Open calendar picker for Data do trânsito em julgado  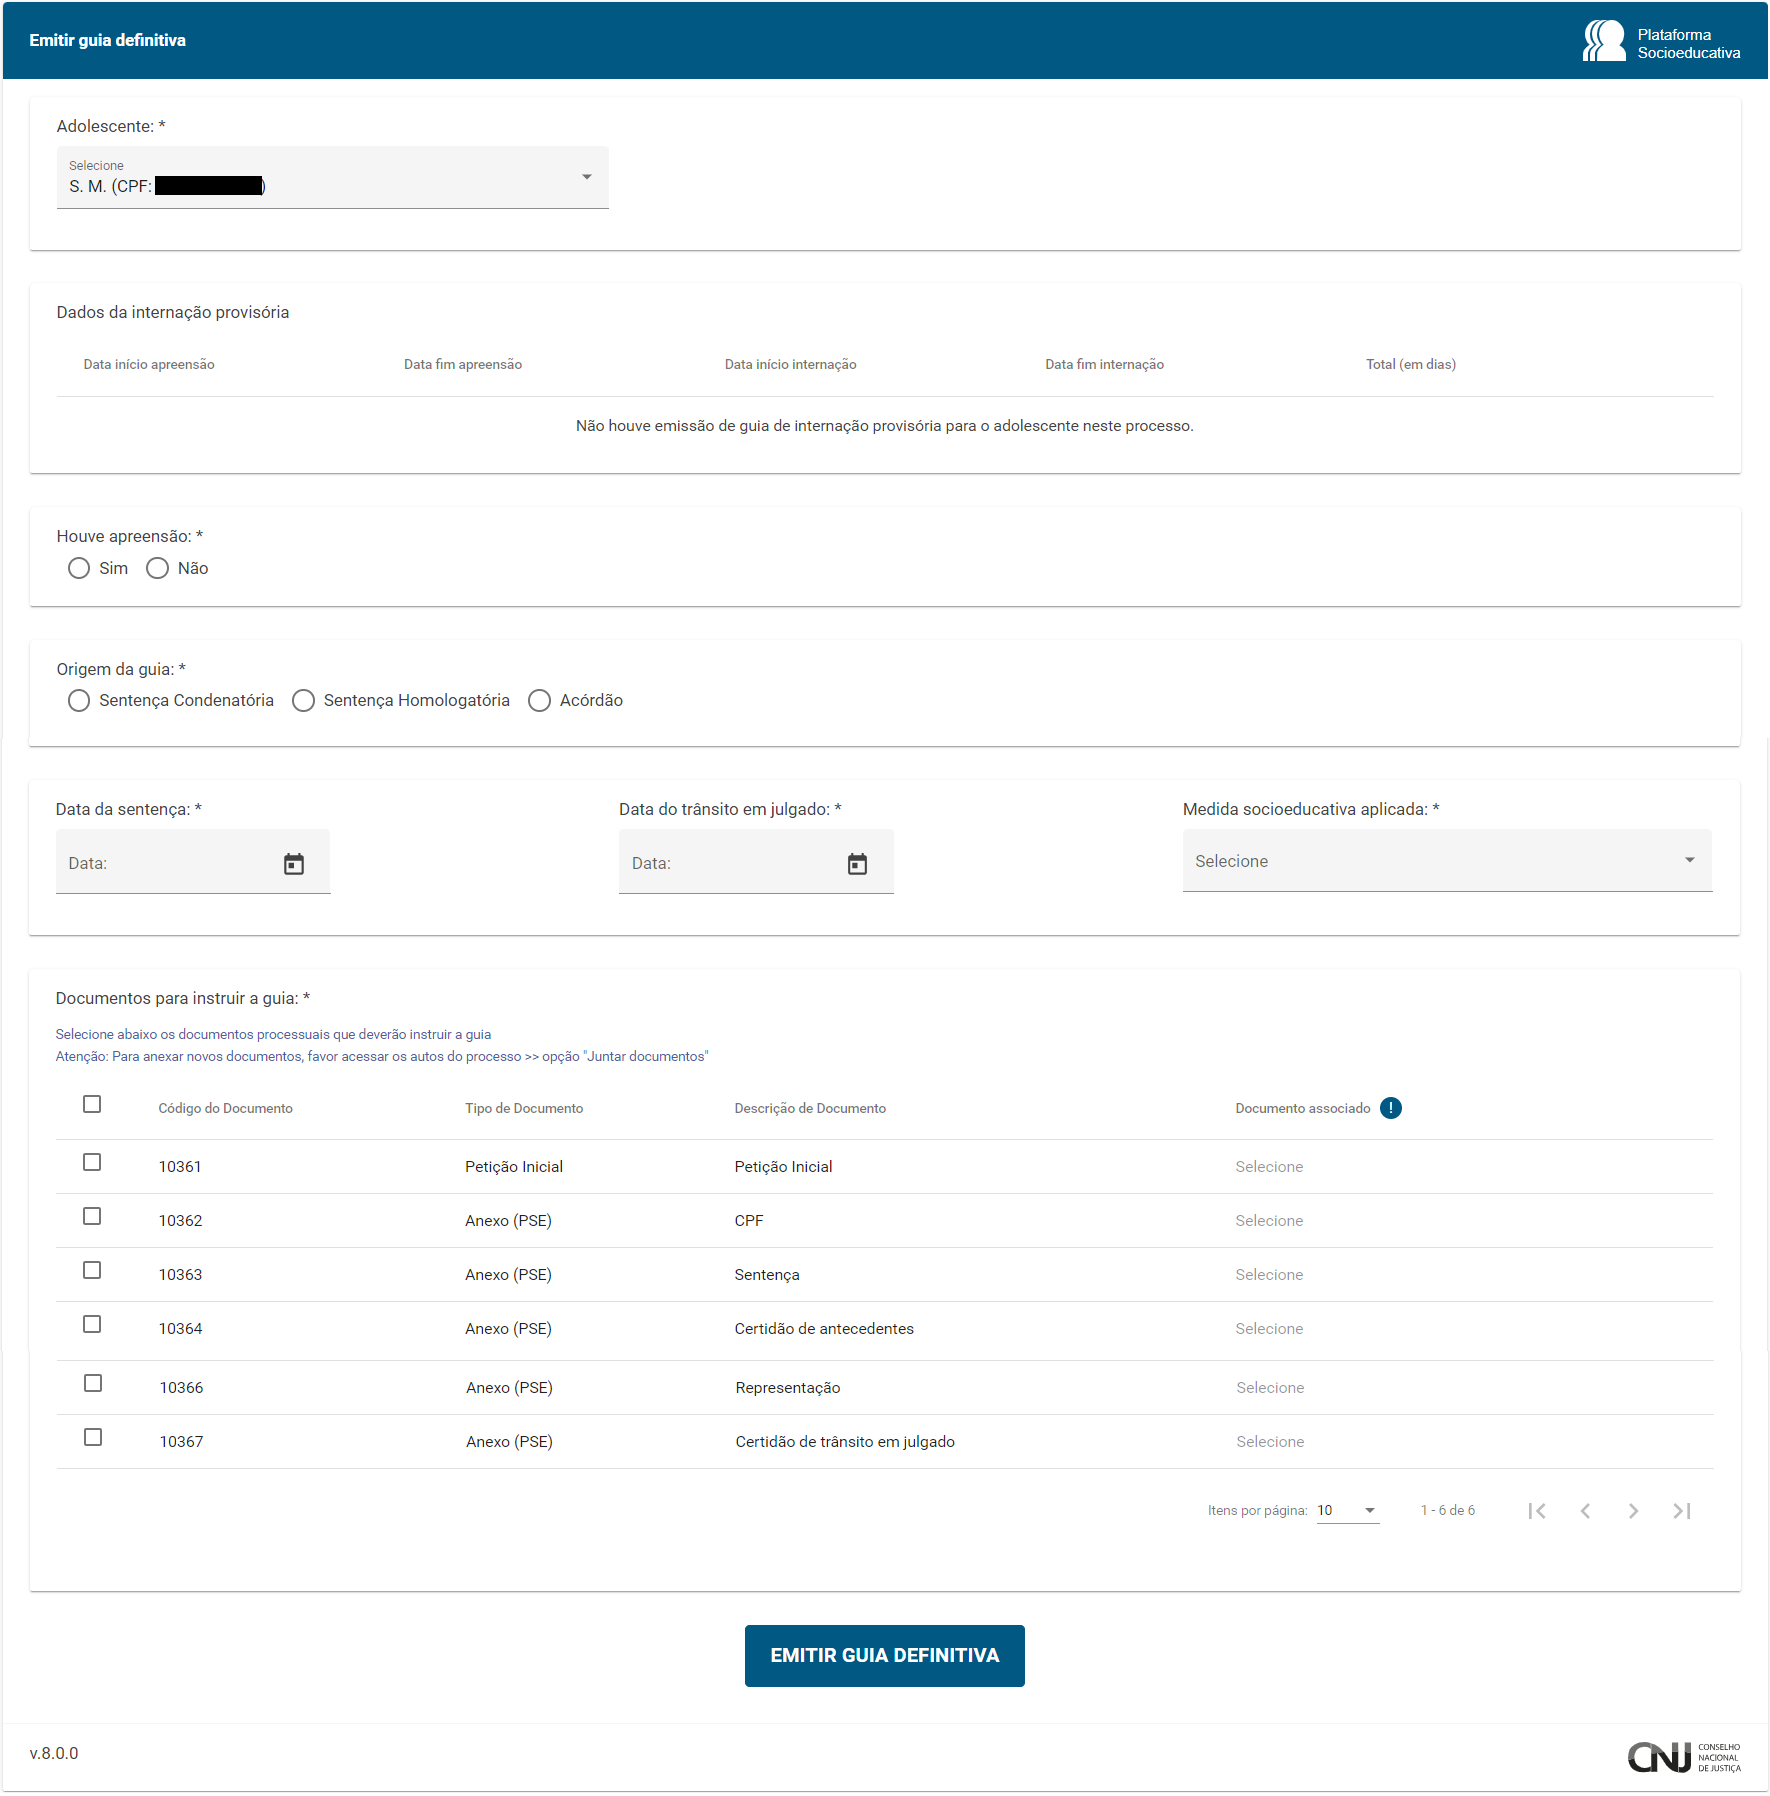coord(857,864)
